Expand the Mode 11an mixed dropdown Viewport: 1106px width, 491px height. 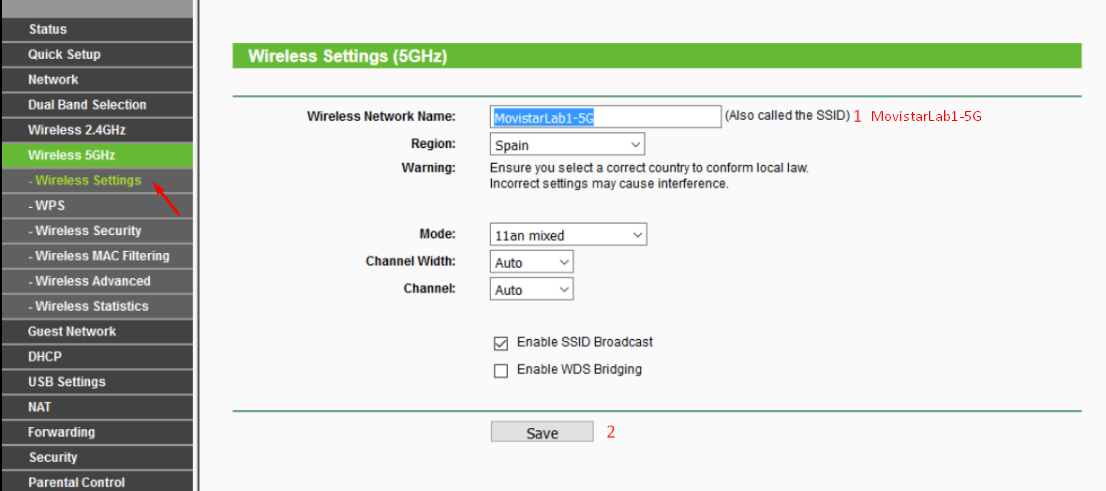568,235
